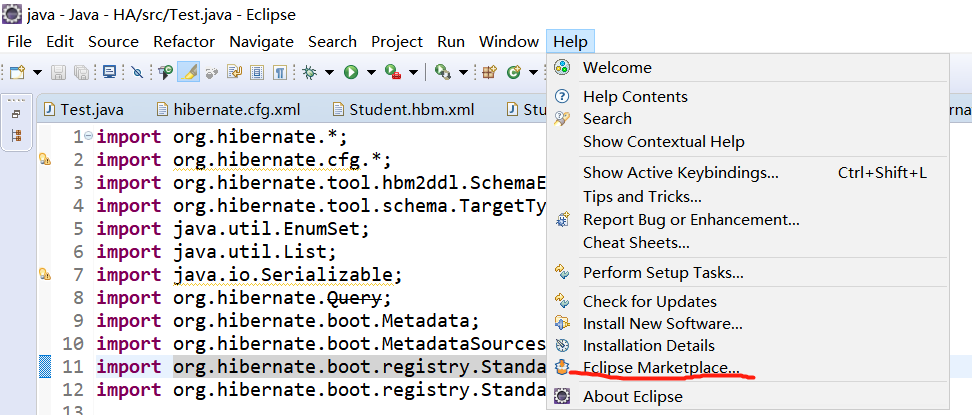Toggle Show Whitespace Characters pilcrow icon
Image resolution: width=972 pixels, height=415 pixels.
(x=280, y=72)
